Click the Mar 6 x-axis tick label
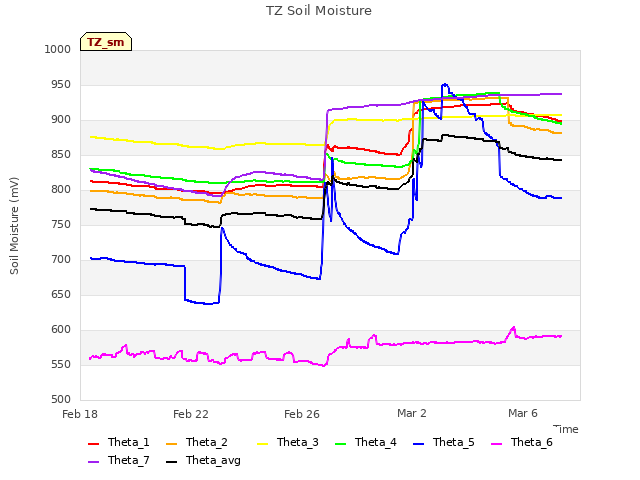Screen dimensions: 640x480 point(523,413)
